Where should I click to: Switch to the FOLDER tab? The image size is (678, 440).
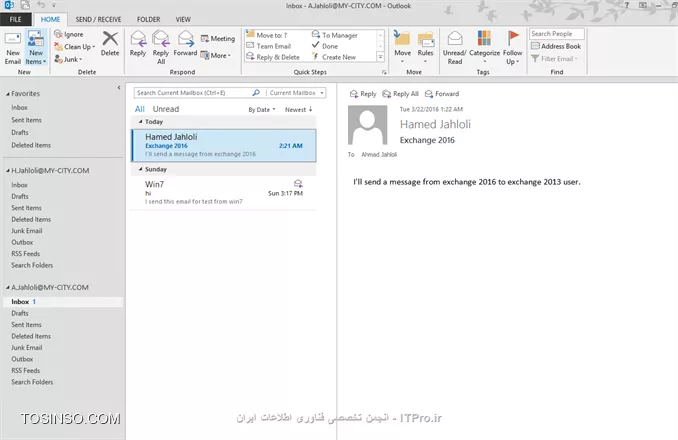(x=148, y=19)
